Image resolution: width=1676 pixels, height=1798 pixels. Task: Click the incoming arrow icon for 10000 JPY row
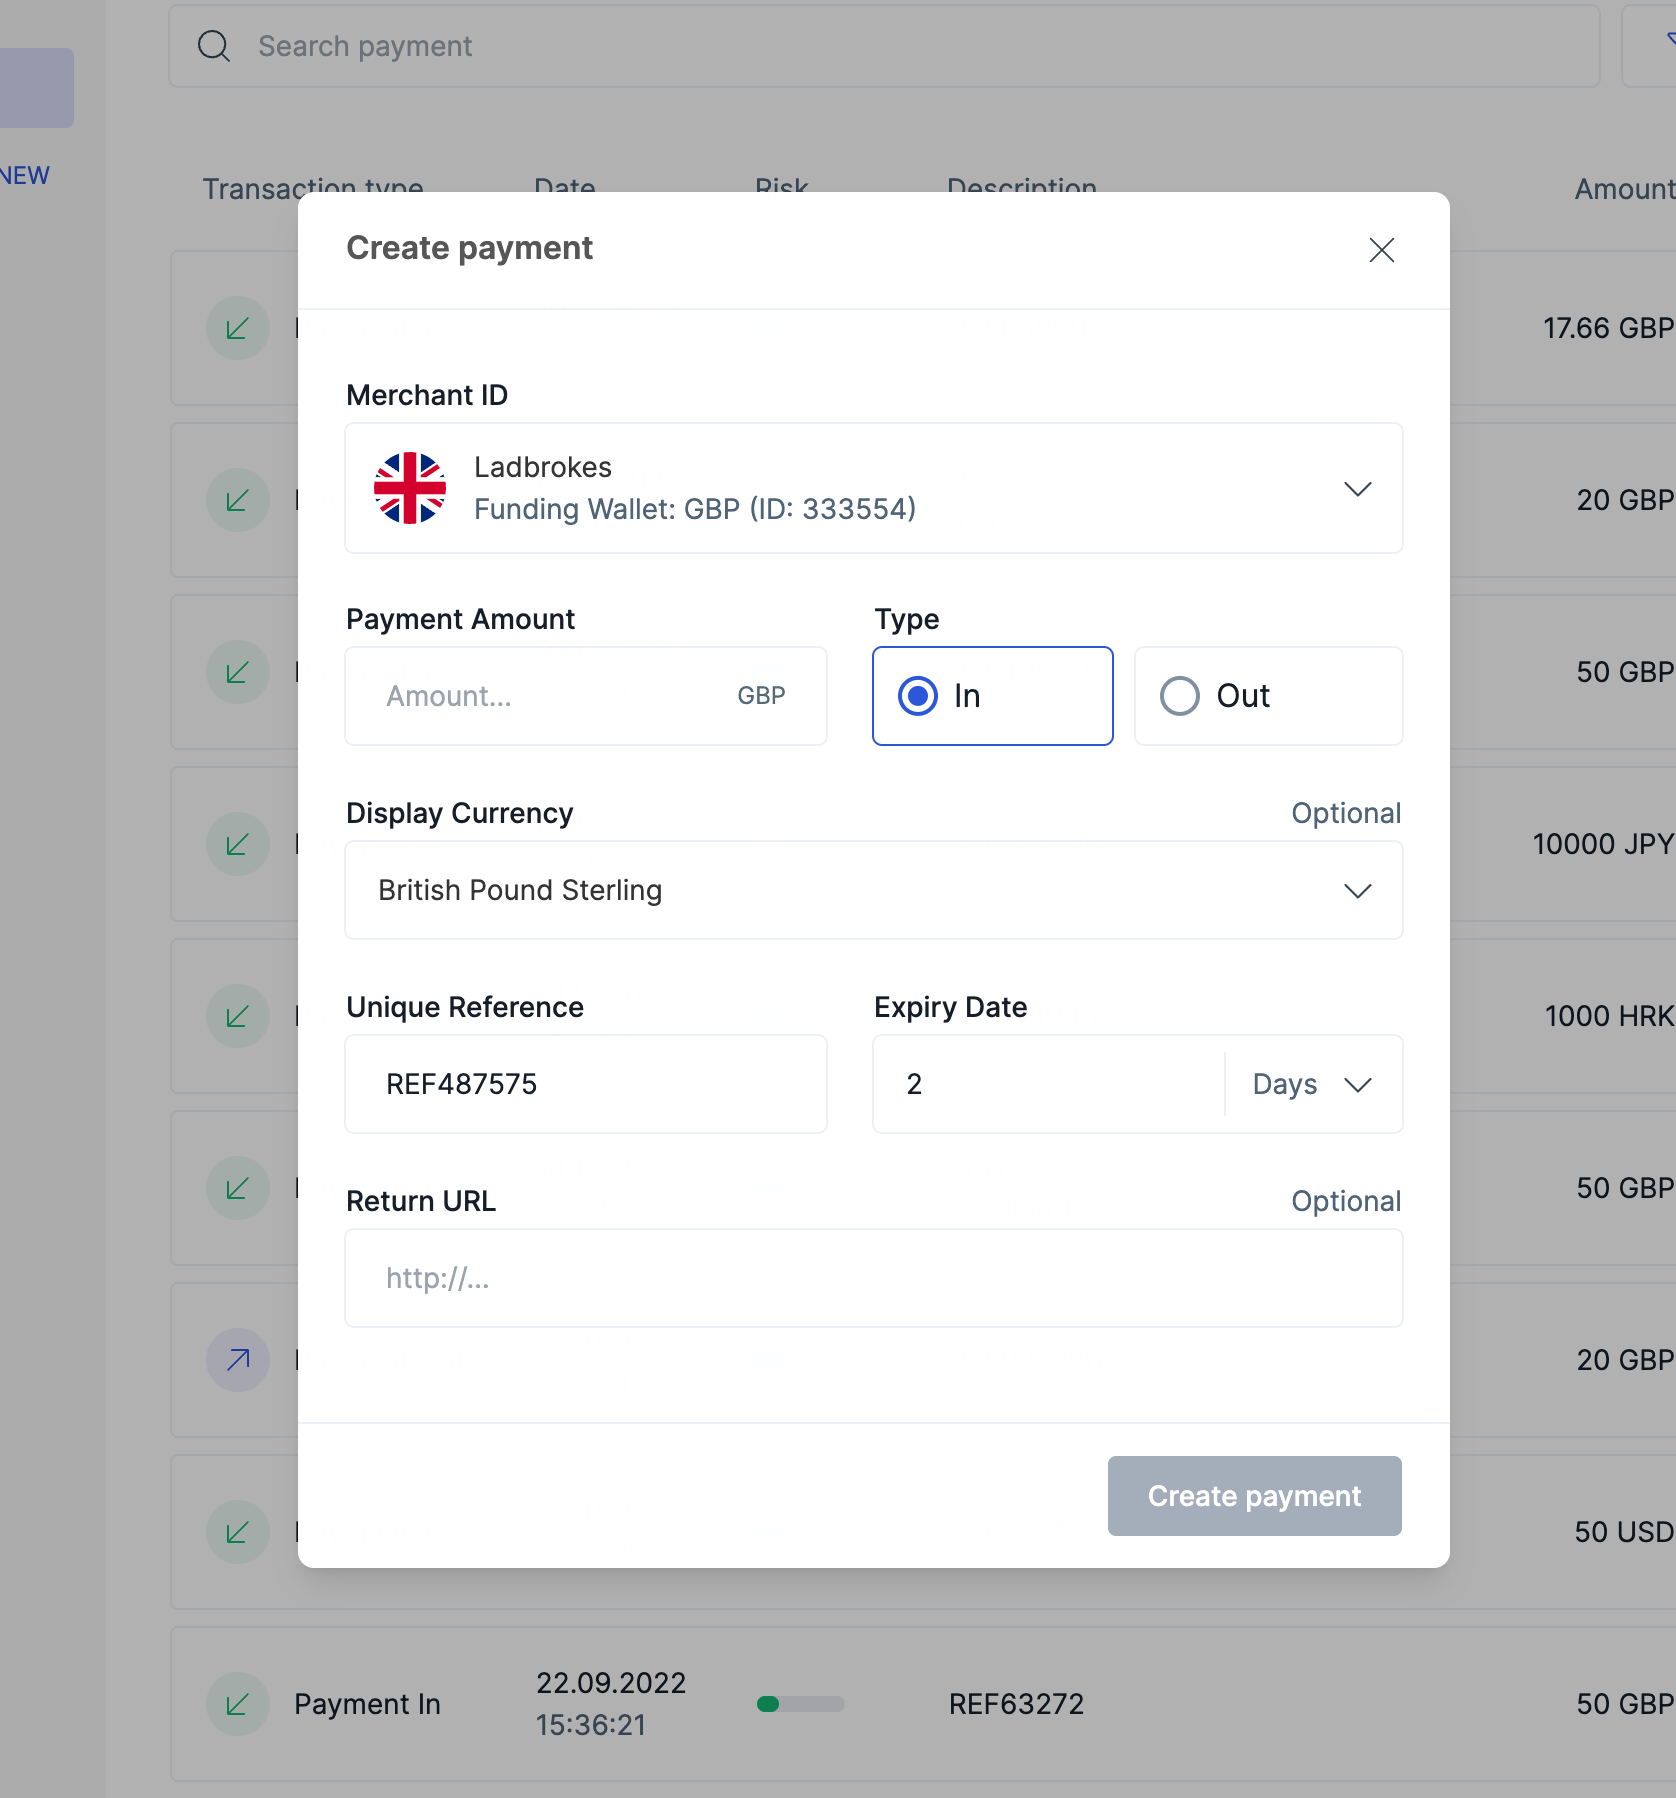click(x=238, y=844)
